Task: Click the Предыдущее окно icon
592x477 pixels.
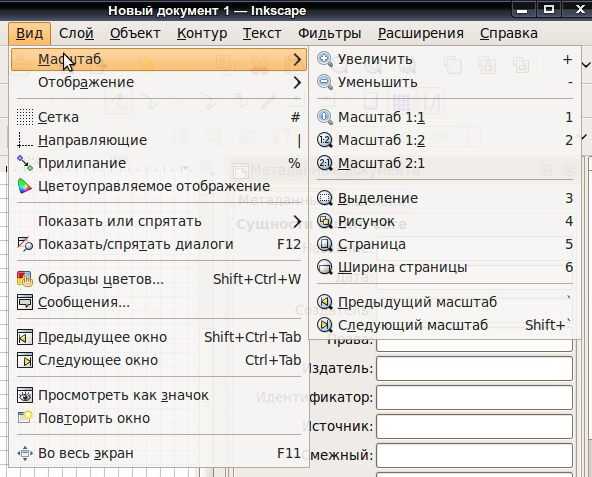Action: tap(25, 337)
